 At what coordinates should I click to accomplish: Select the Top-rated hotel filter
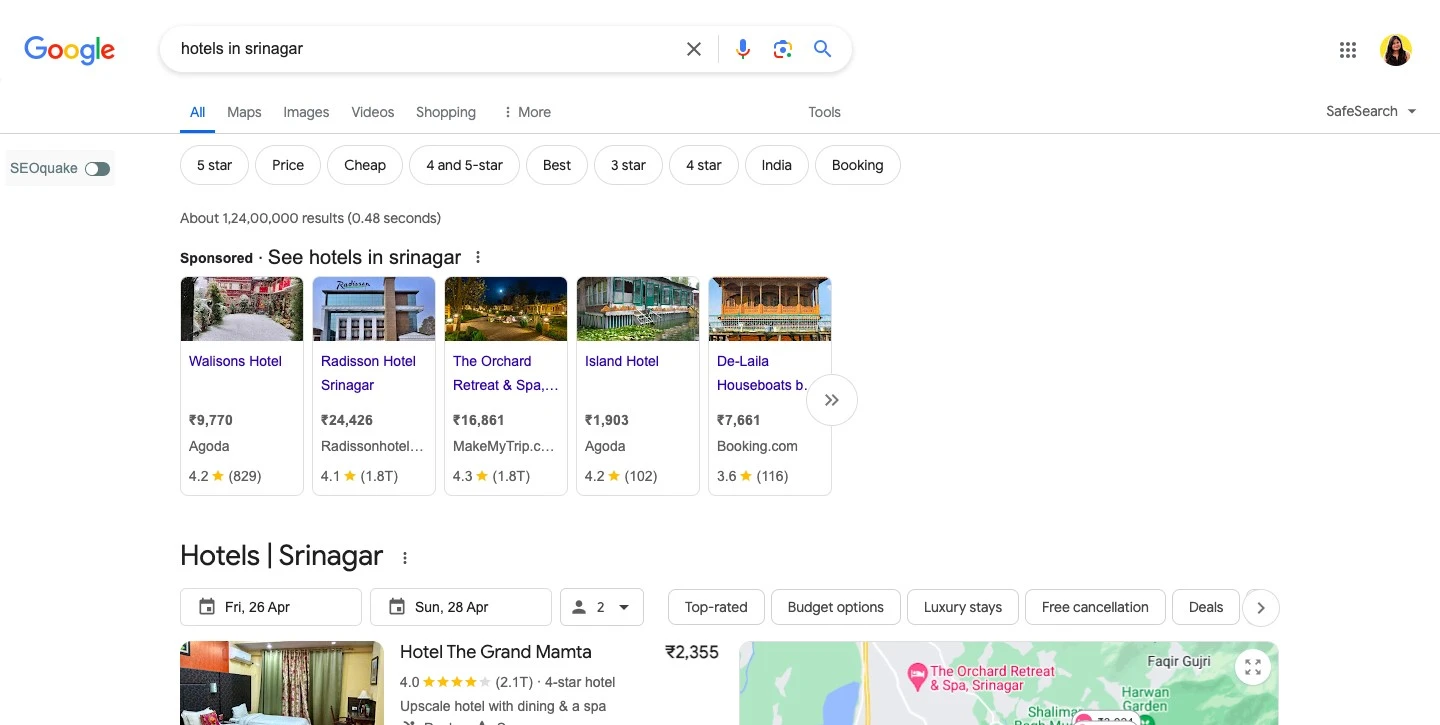716,607
